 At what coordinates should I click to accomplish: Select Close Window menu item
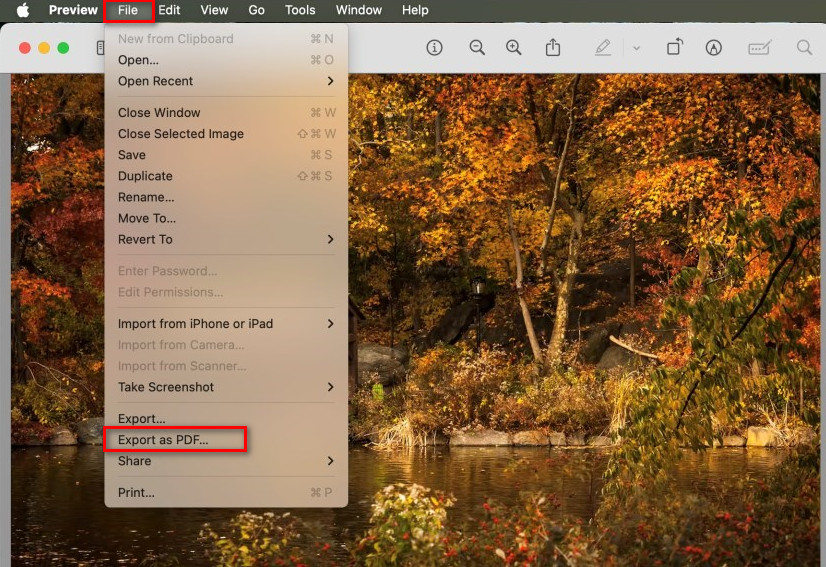227,113
